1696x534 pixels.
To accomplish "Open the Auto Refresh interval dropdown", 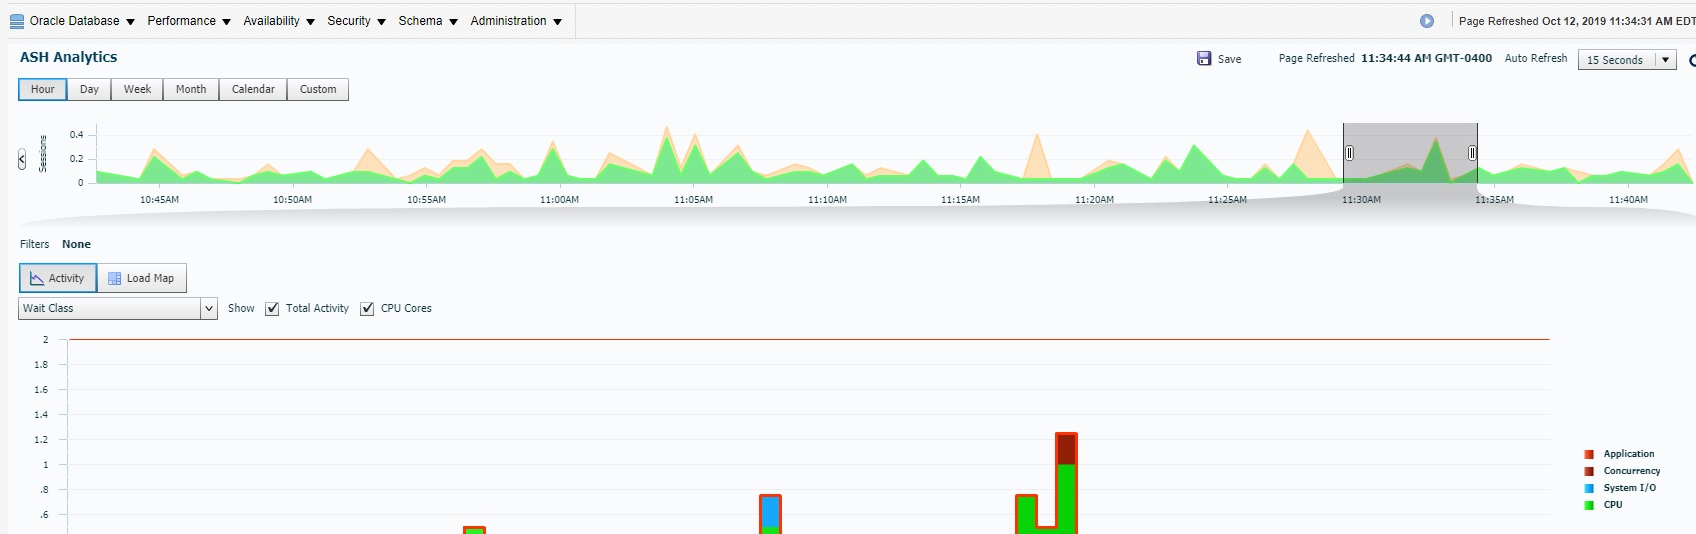I will 1665,60.
